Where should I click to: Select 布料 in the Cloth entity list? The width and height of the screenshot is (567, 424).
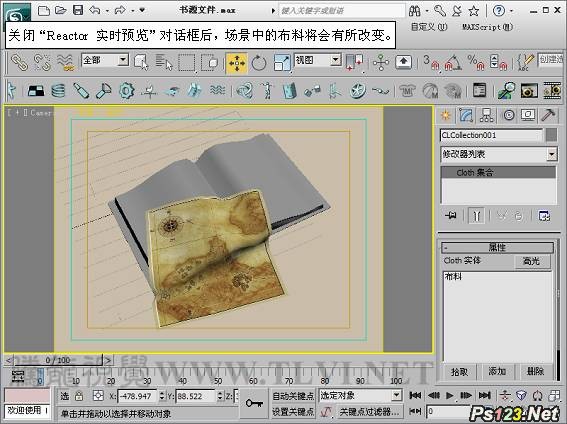pyautogui.click(x=453, y=277)
